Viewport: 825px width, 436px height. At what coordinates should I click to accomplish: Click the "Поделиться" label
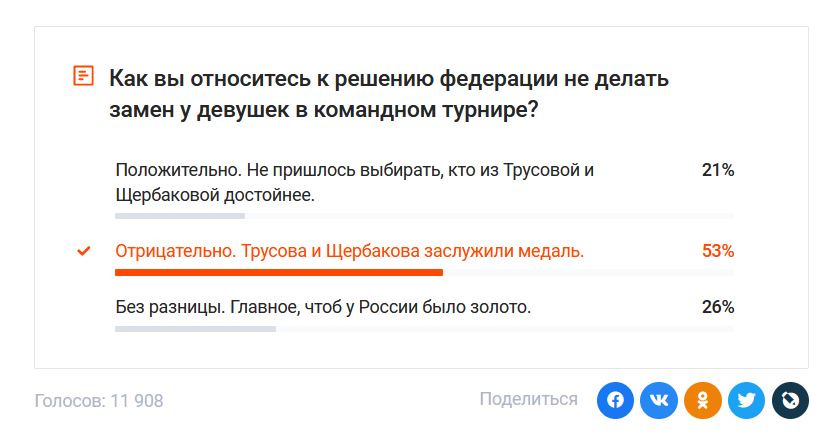pos(528,399)
